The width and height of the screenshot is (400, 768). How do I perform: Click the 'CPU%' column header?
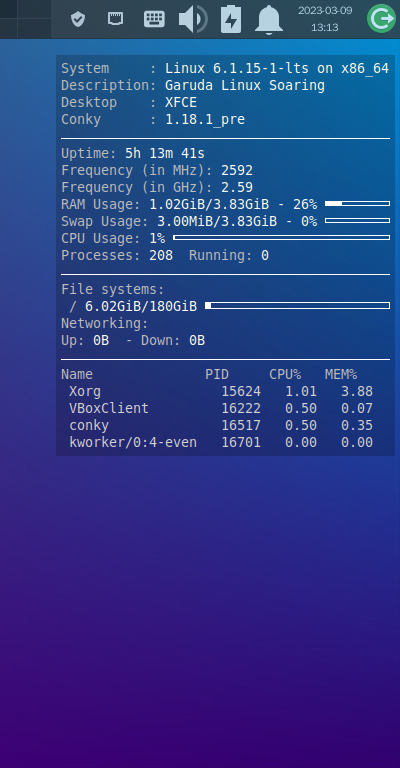285,375
